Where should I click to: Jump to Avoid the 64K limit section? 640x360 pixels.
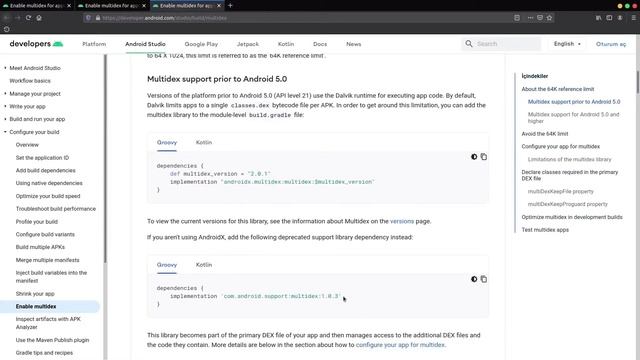click(x=544, y=134)
